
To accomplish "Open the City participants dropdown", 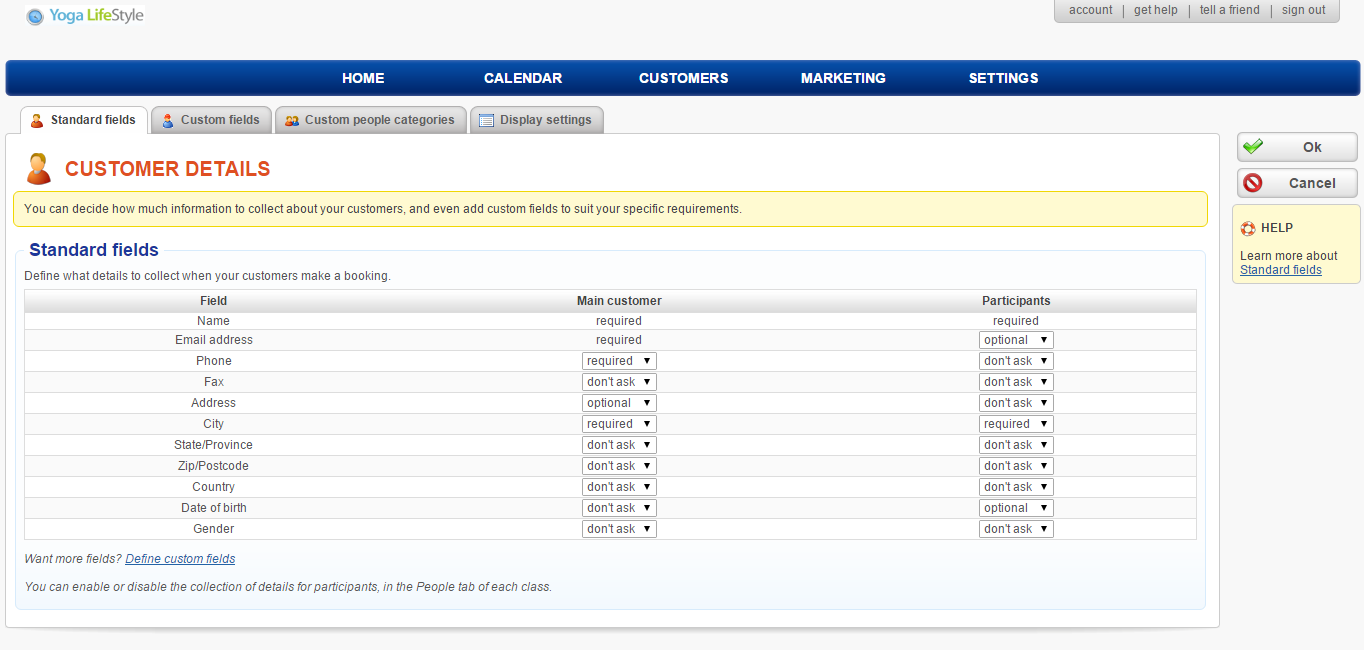I will 1016,424.
